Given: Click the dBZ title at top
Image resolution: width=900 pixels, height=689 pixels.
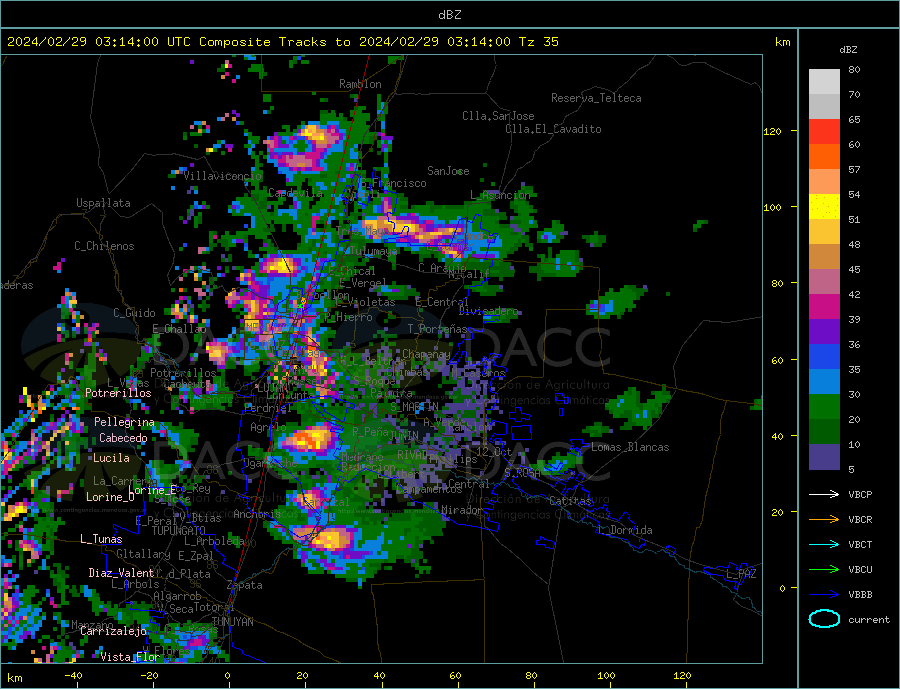Looking at the screenshot, I should tap(449, 15).
